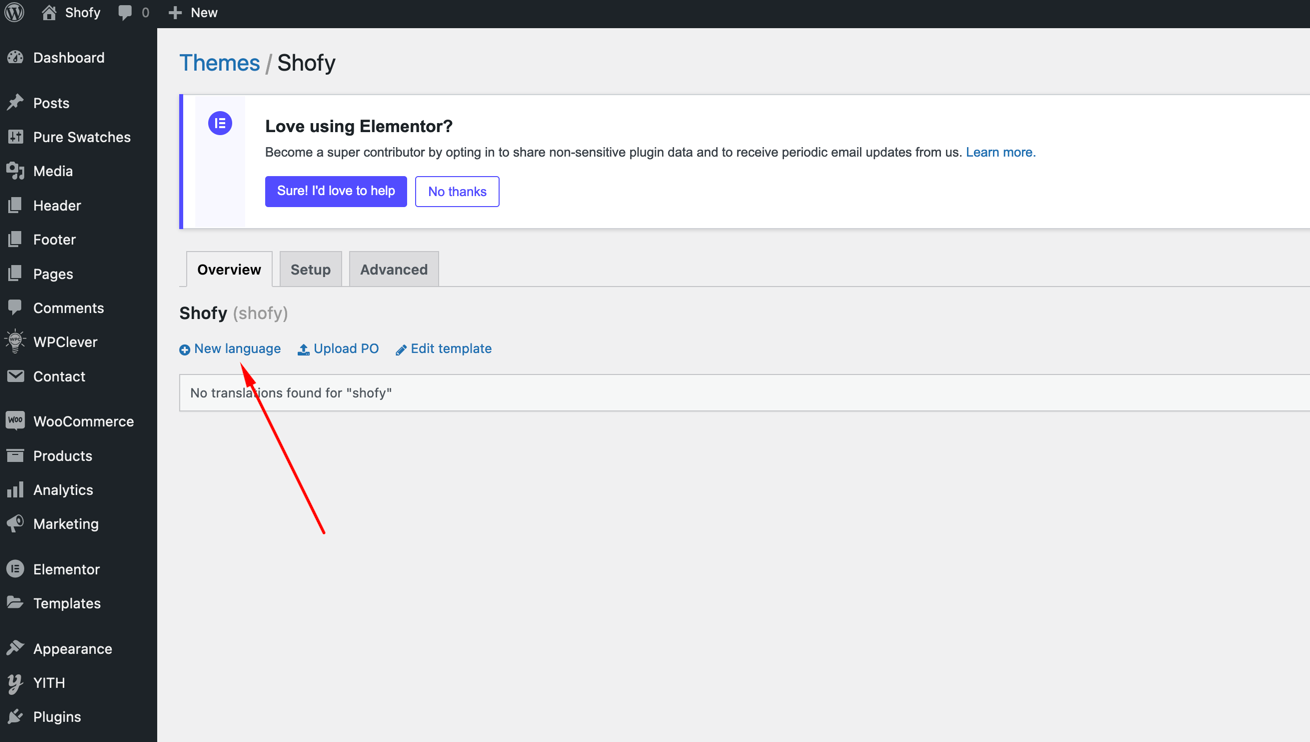Go back to Themes breadcrumb link
The width and height of the screenshot is (1310, 742).
click(x=219, y=63)
